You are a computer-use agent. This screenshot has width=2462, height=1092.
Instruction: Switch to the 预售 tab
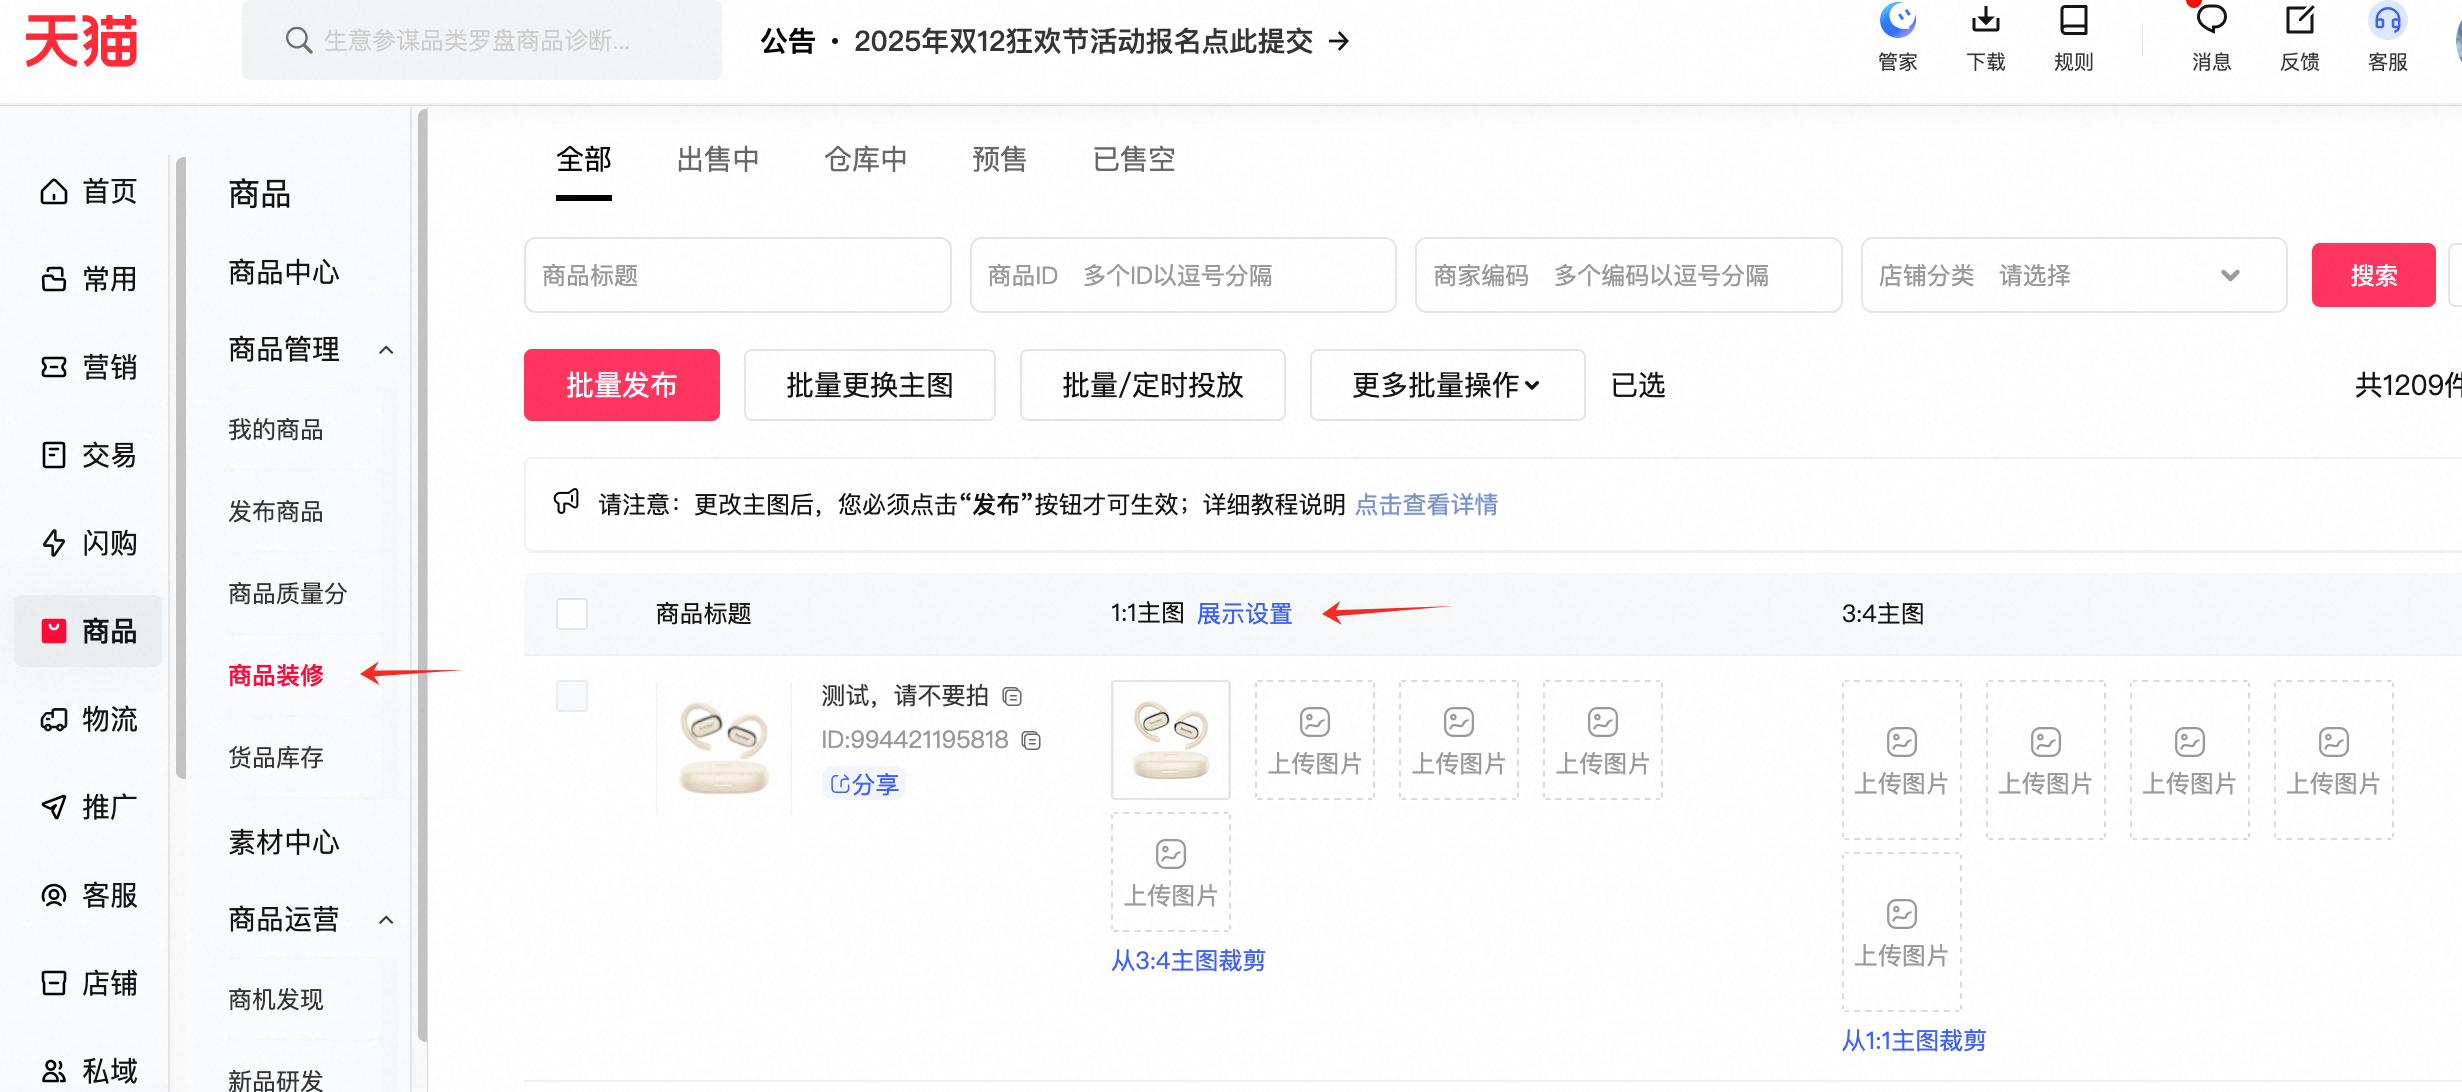[x=1000, y=159]
